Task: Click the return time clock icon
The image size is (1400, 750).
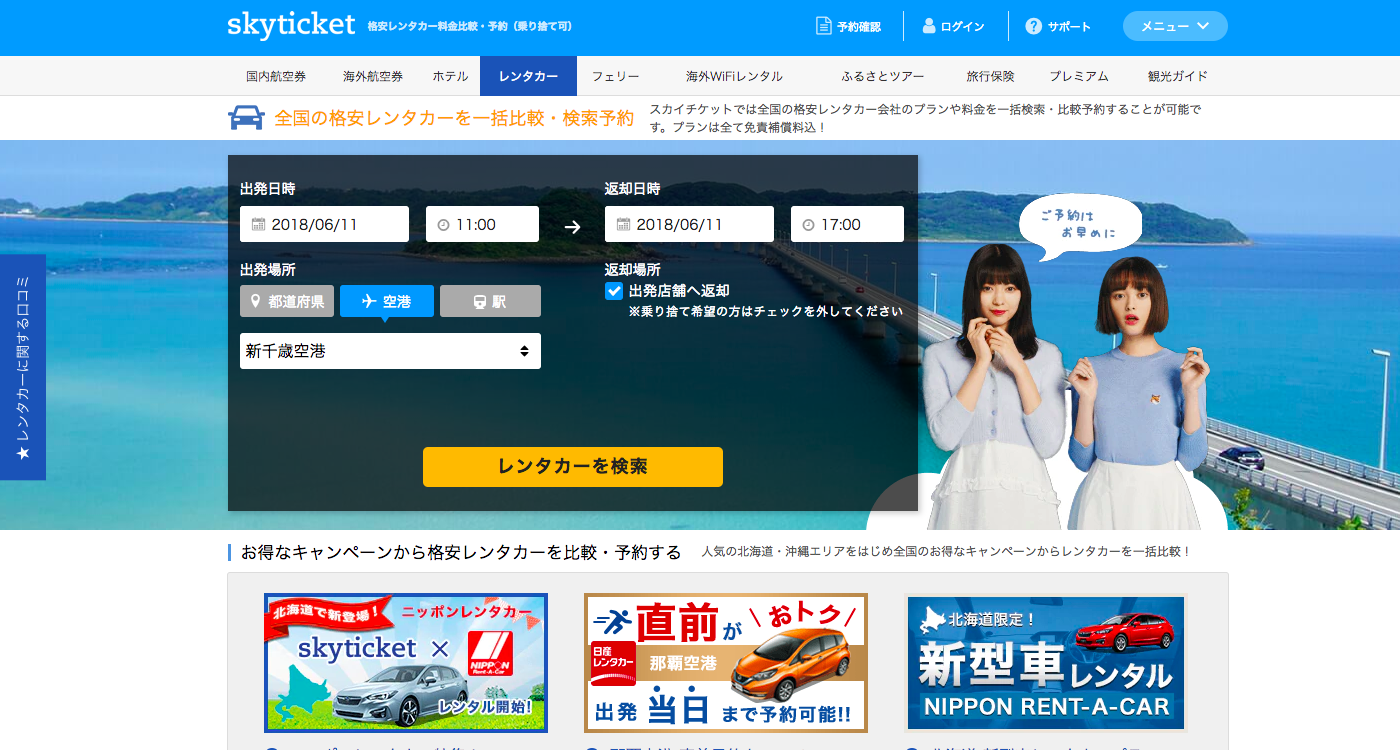Action: pyautogui.click(x=808, y=225)
